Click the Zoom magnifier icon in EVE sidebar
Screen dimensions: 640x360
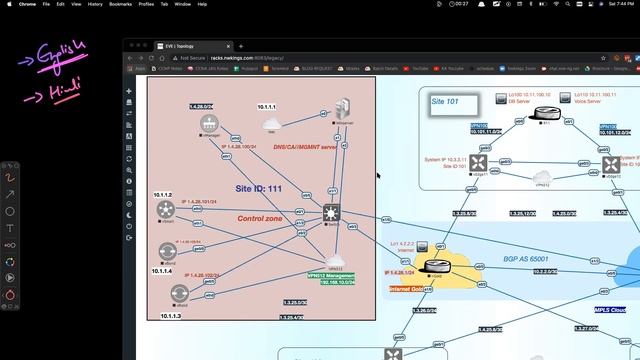click(x=129, y=170)
